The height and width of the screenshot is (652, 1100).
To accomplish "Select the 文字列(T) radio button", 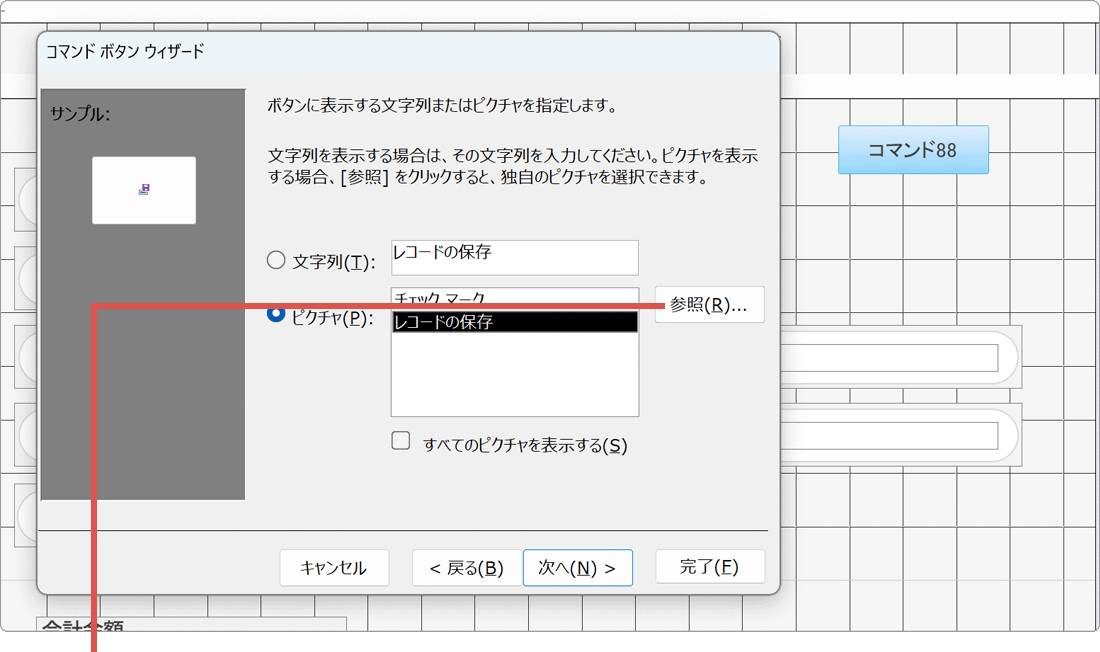I will pos(275,259).
